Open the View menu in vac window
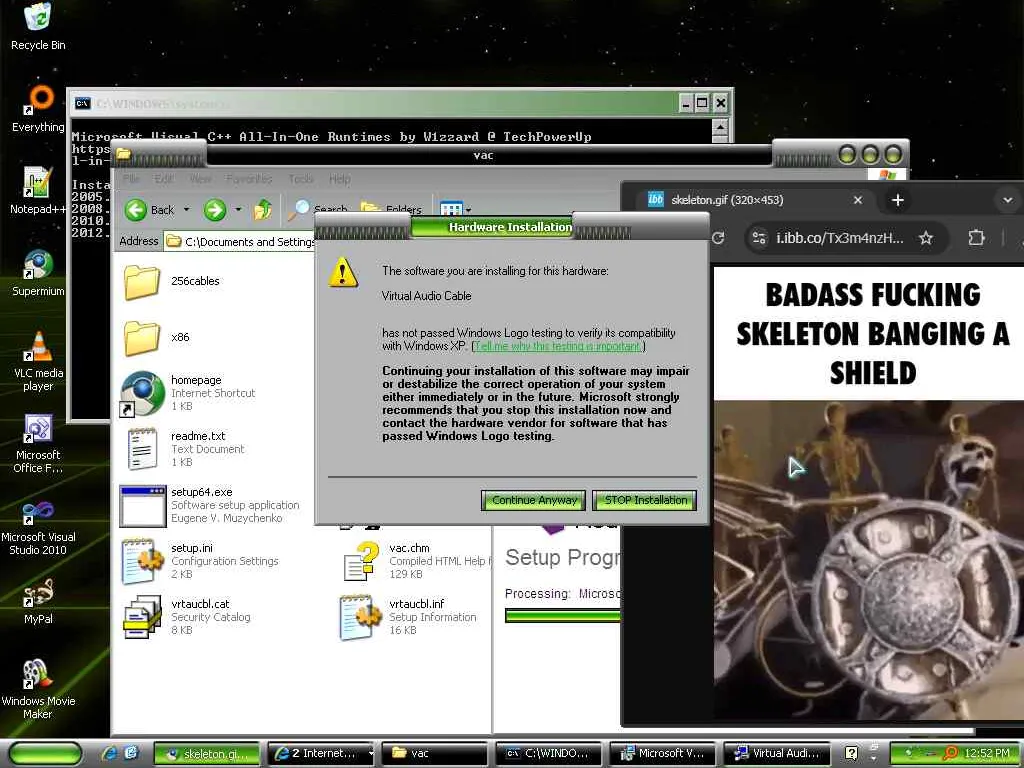1024x768 pixels. pos(200,178)
